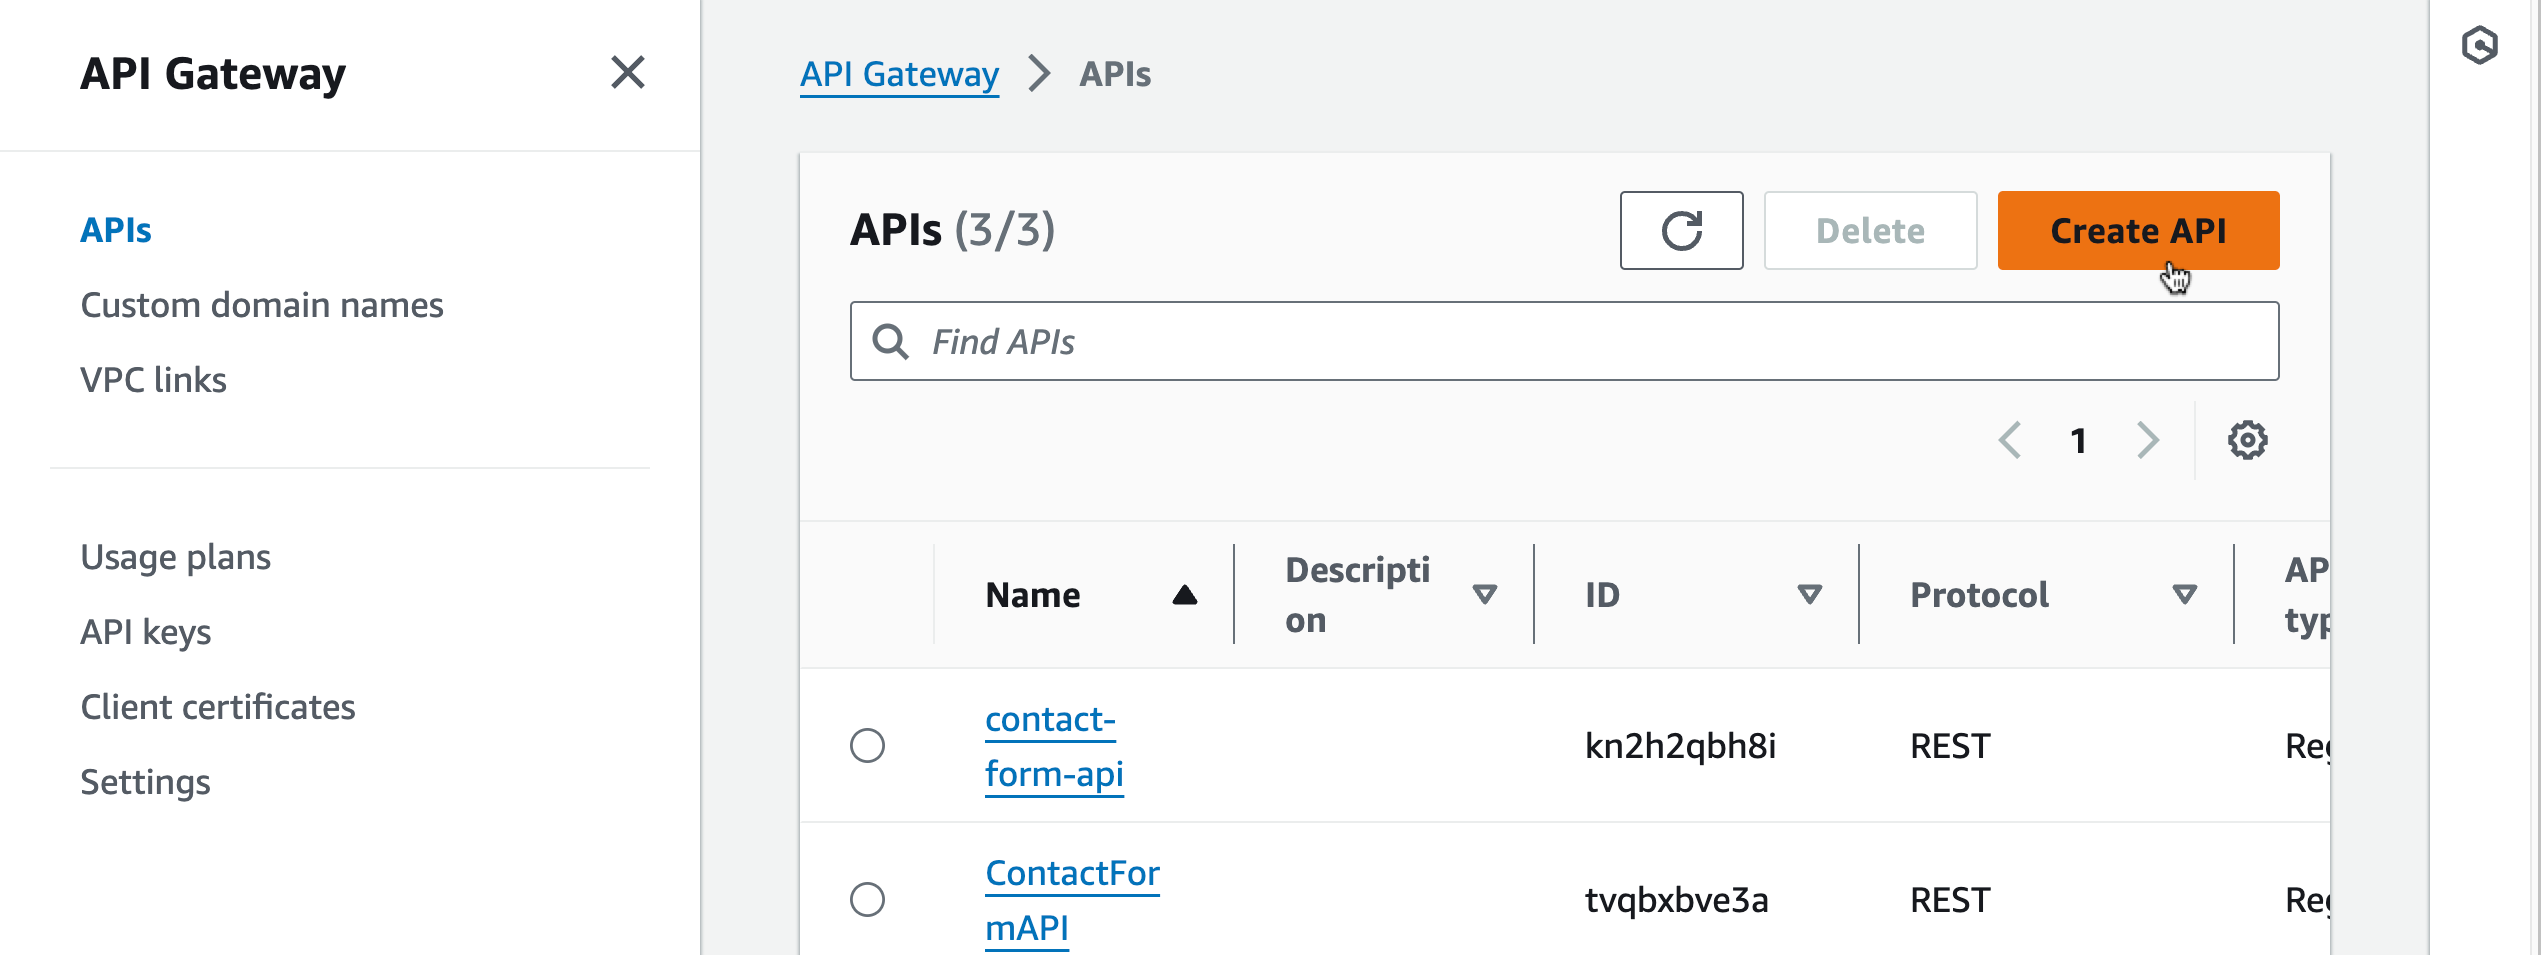
Task: Select the contact-form-api radio button
Action: [x=867, y=746]
